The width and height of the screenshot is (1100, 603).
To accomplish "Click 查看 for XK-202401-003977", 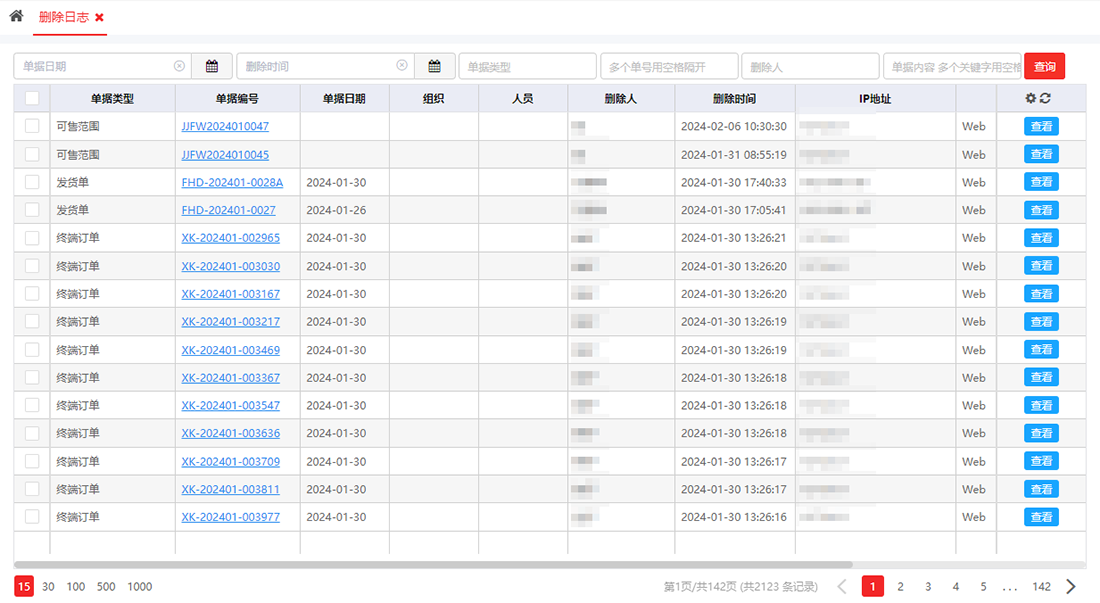I will [1041, 517].
